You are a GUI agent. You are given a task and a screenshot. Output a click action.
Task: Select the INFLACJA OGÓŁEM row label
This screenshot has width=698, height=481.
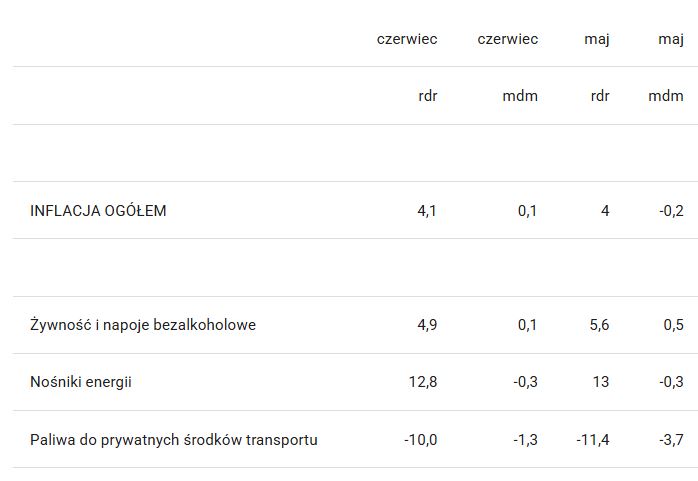pyautogui.click(x=98, y=210)
